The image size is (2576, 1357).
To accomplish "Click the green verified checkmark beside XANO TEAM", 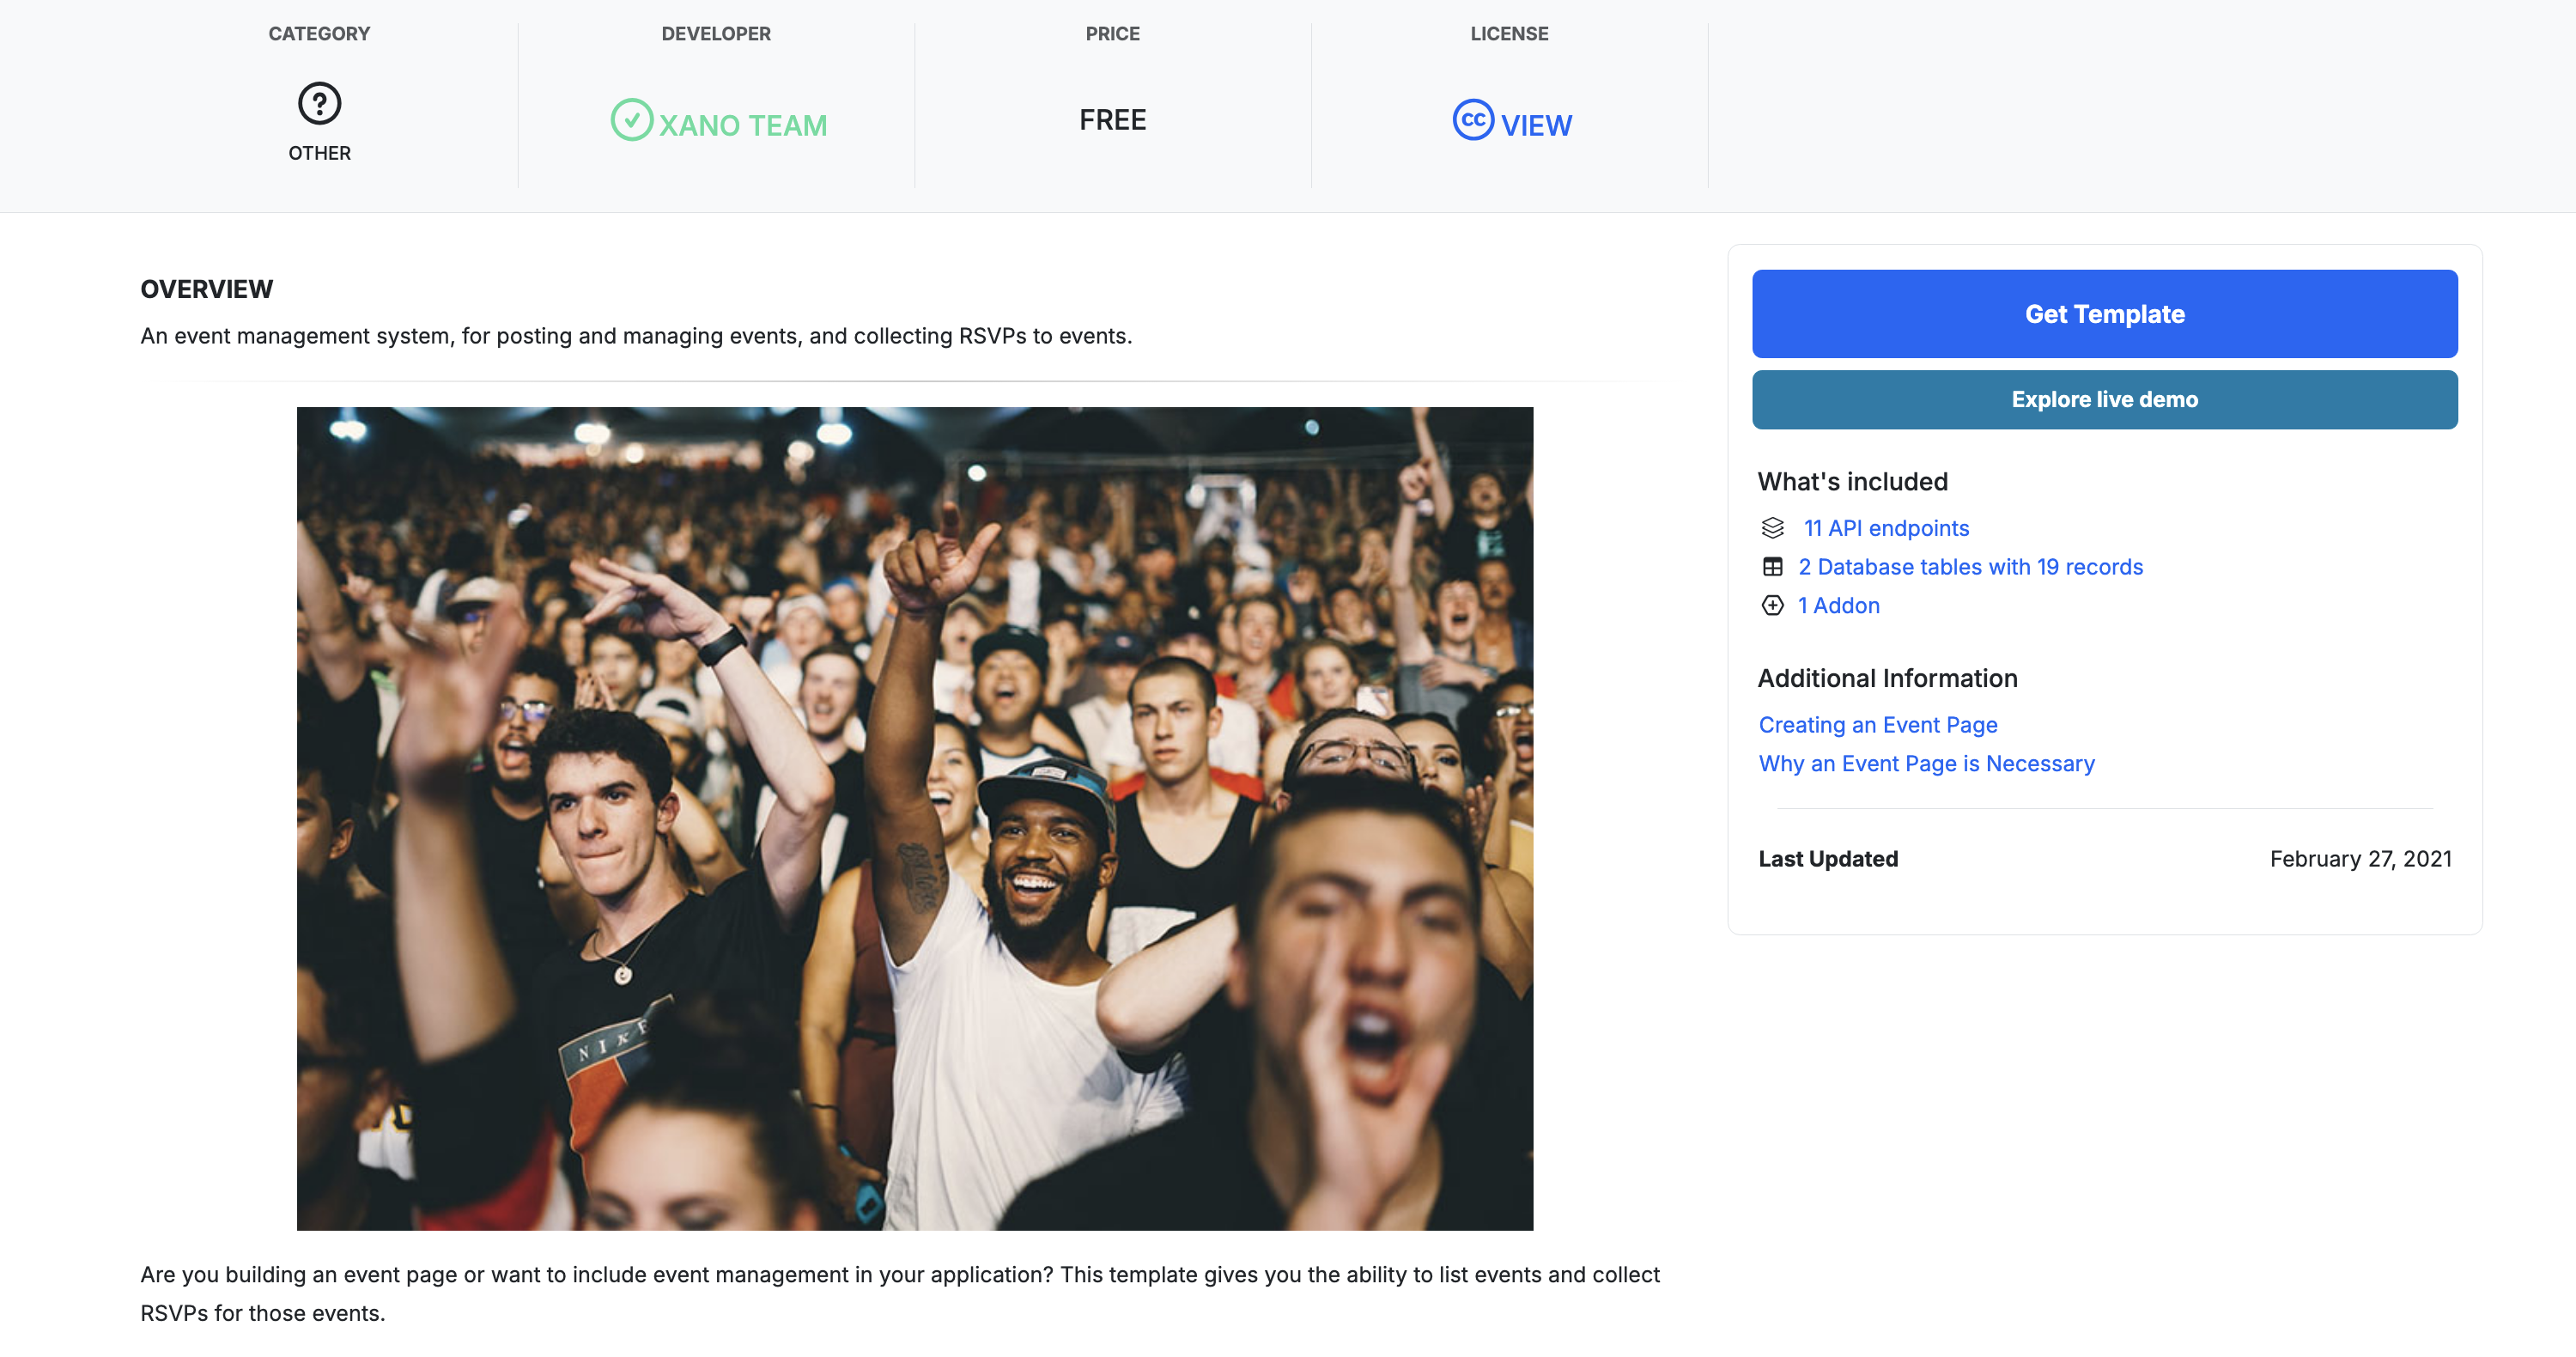I will [632, 121].
